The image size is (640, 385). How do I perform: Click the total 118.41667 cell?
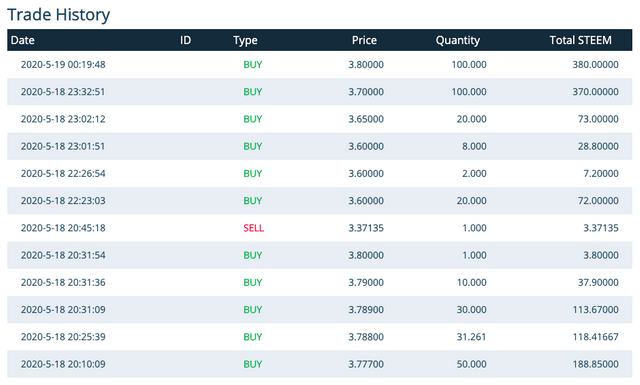(x=595, y=337)
